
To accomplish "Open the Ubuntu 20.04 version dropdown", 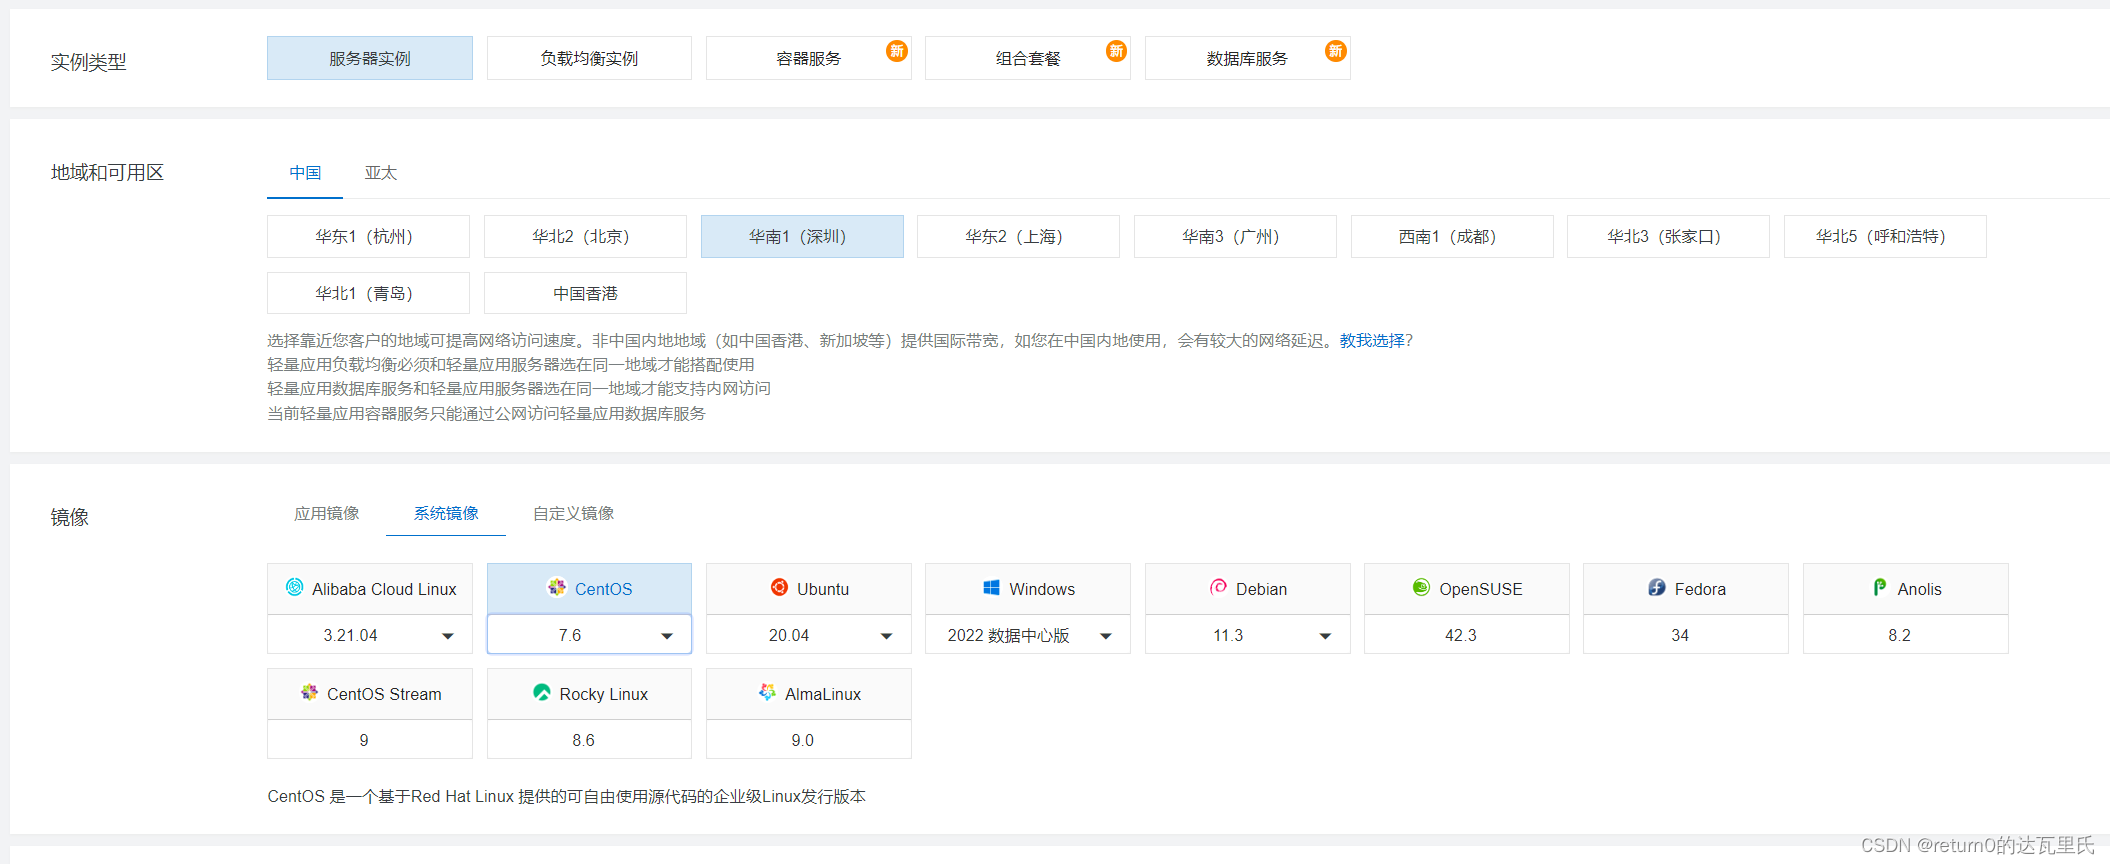I will 808,635.
